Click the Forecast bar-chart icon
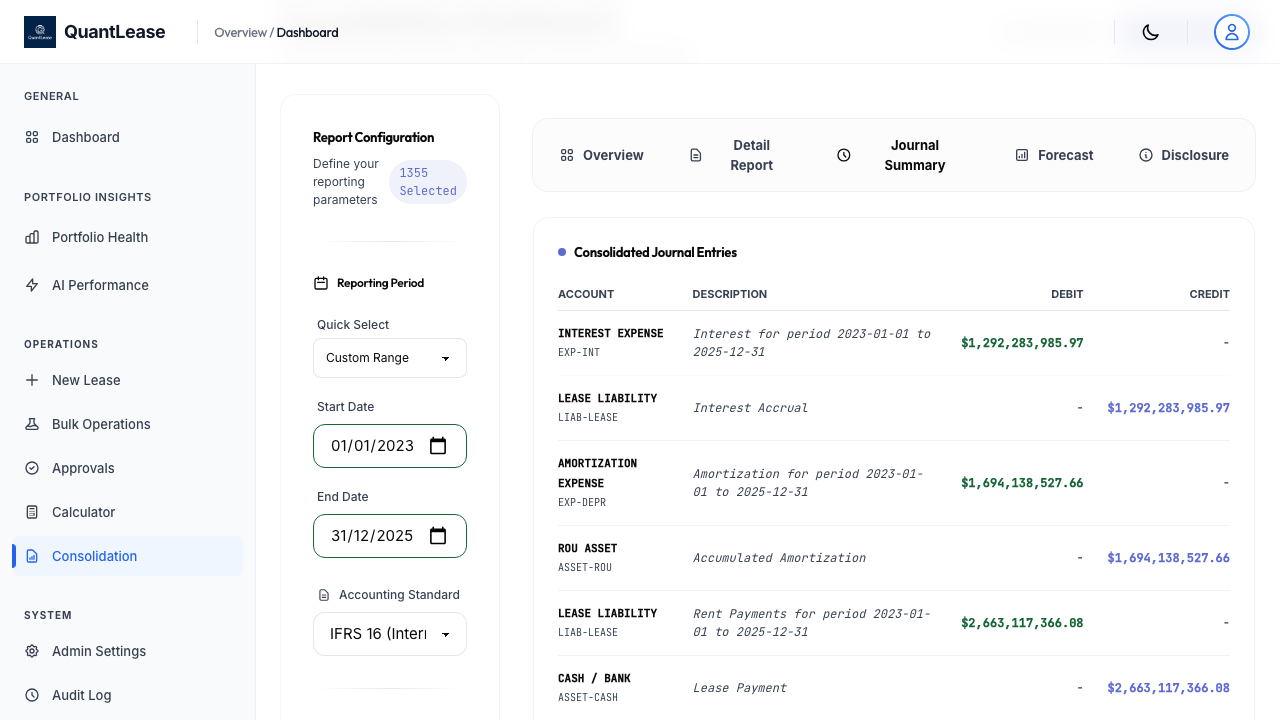This screenshot has height=720, width=1280. coord(1021,155)
